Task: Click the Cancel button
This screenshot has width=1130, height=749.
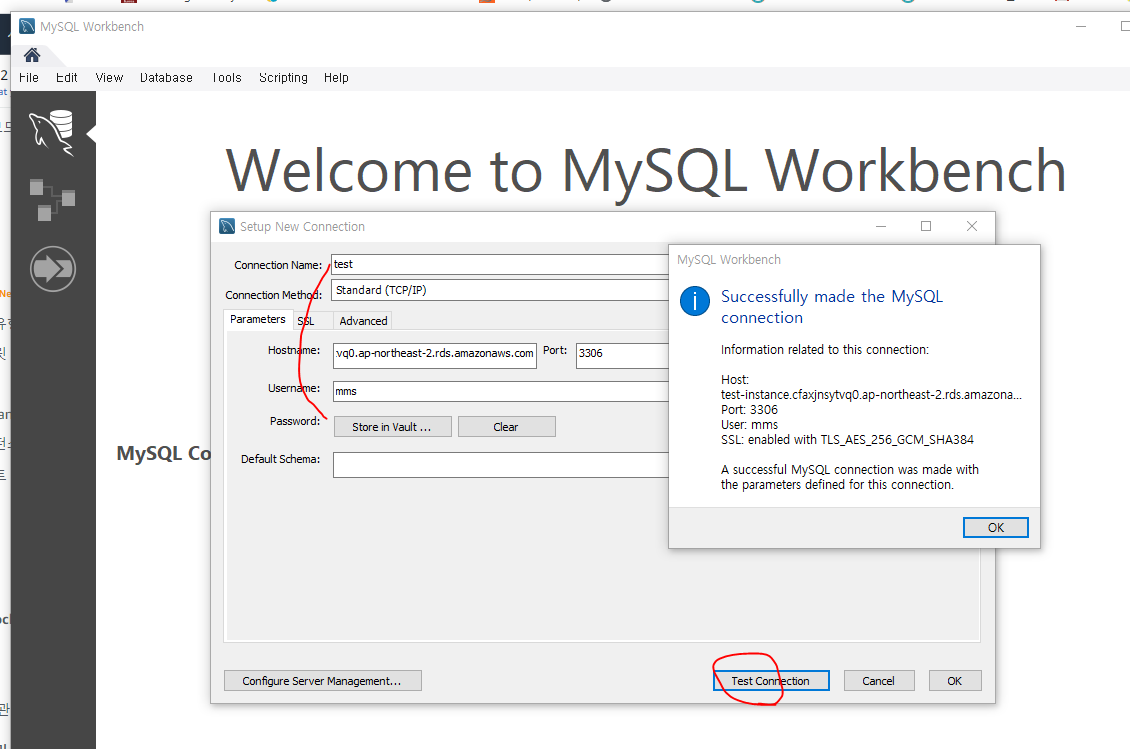Action: (878, 681)
